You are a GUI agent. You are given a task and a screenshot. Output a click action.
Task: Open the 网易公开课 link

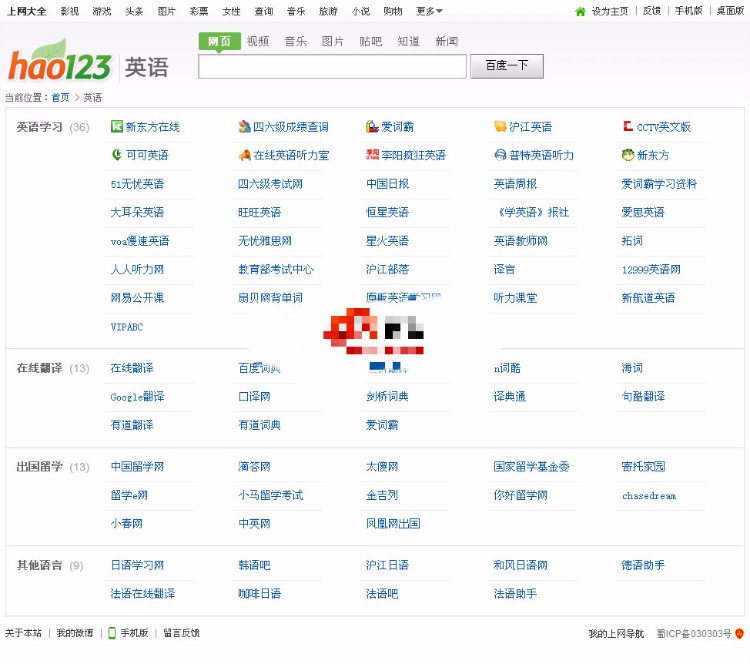(137, 298)
